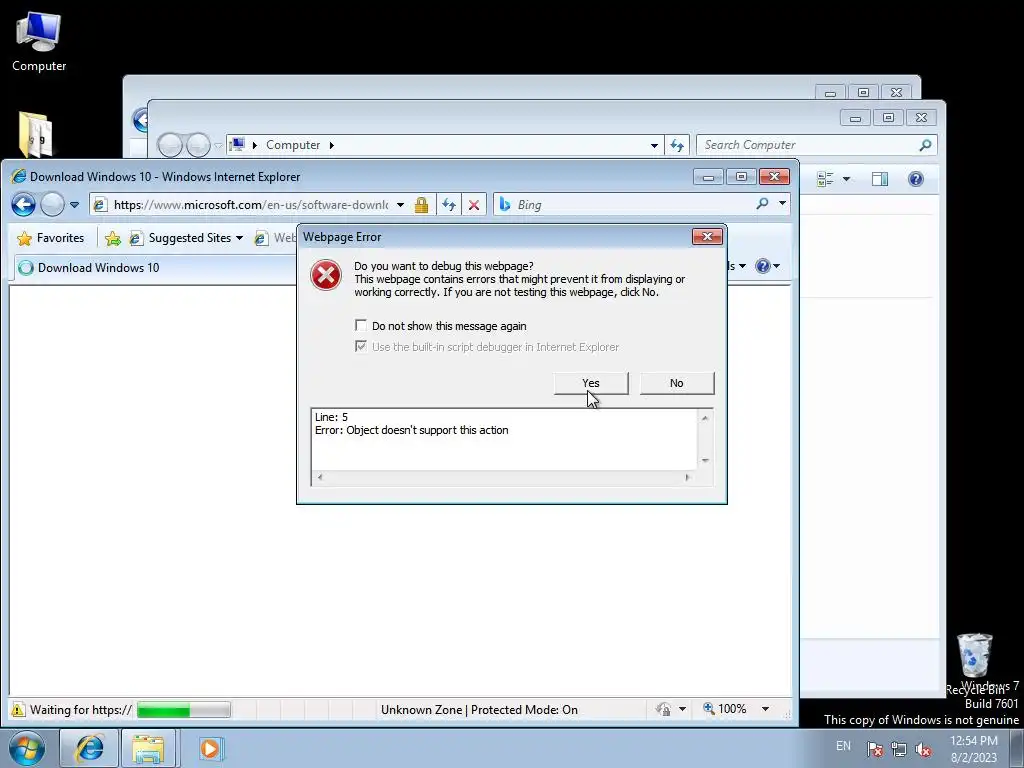
Task: Open the zipped folder desktop icon
Action: (35, 134)
